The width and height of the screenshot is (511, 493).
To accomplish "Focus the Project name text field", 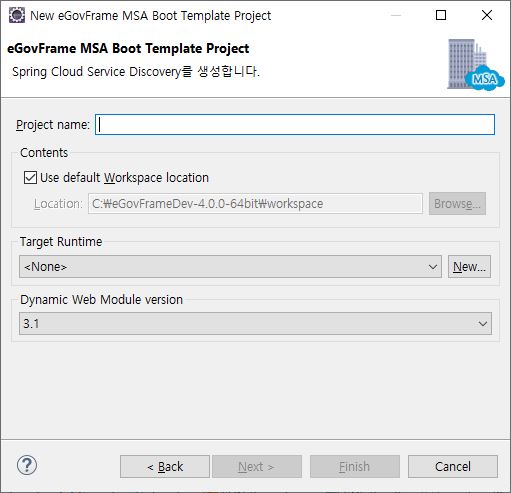I will click(295, 125).
